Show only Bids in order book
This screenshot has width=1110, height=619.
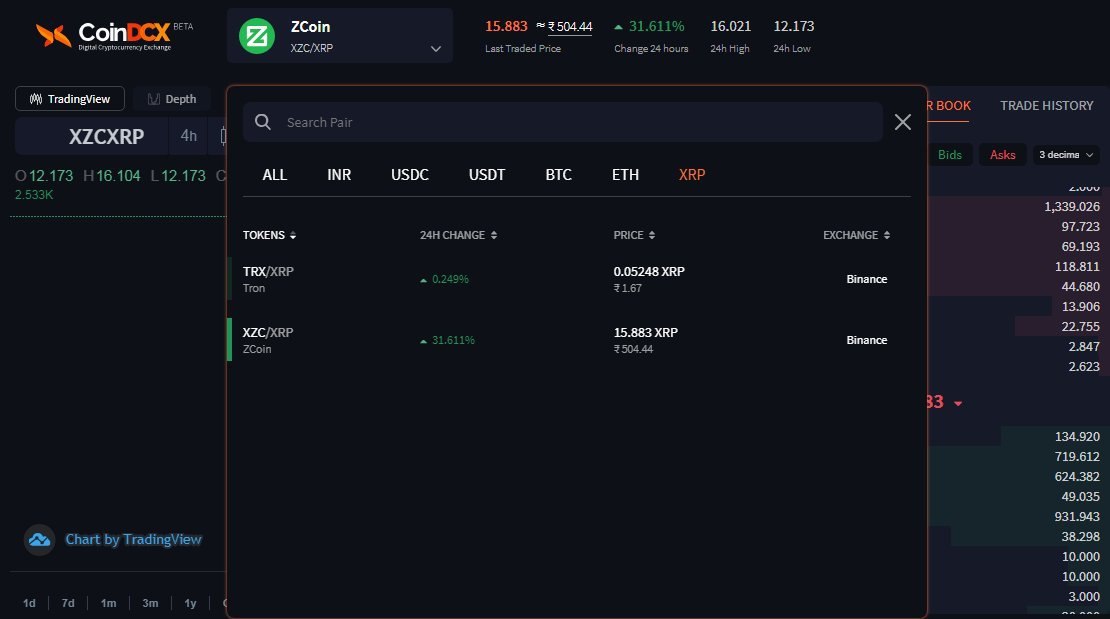[x=949, y=154]
